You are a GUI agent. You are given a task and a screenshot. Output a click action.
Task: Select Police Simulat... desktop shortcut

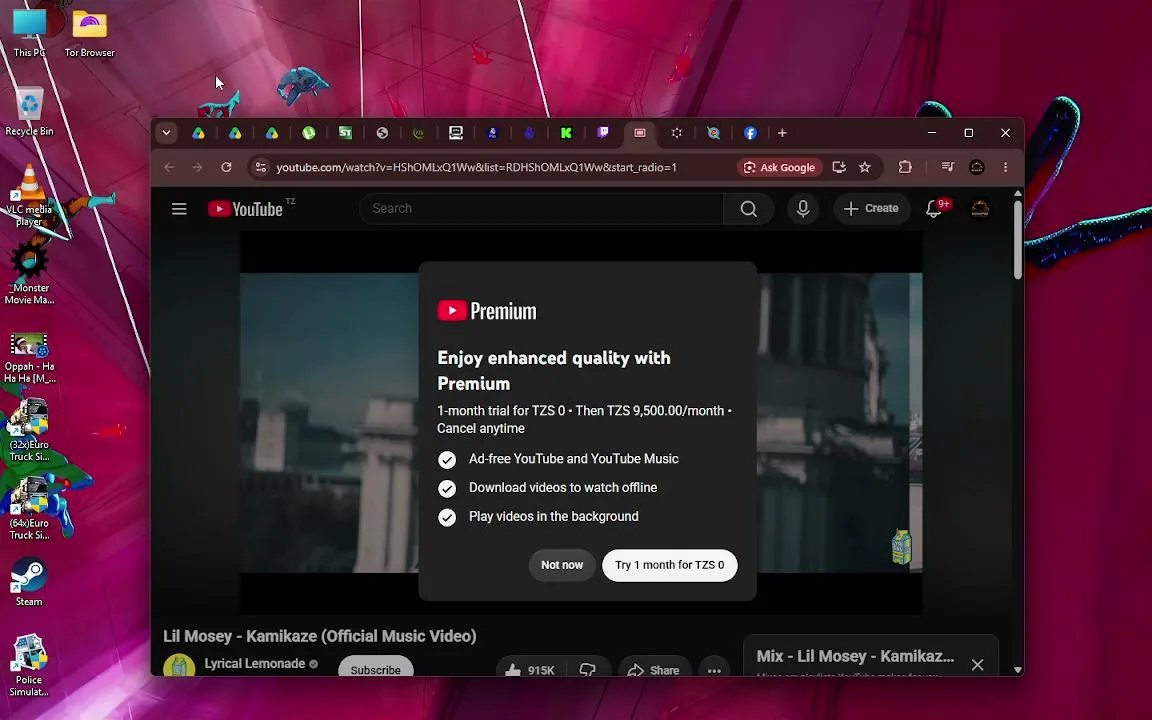29,666
